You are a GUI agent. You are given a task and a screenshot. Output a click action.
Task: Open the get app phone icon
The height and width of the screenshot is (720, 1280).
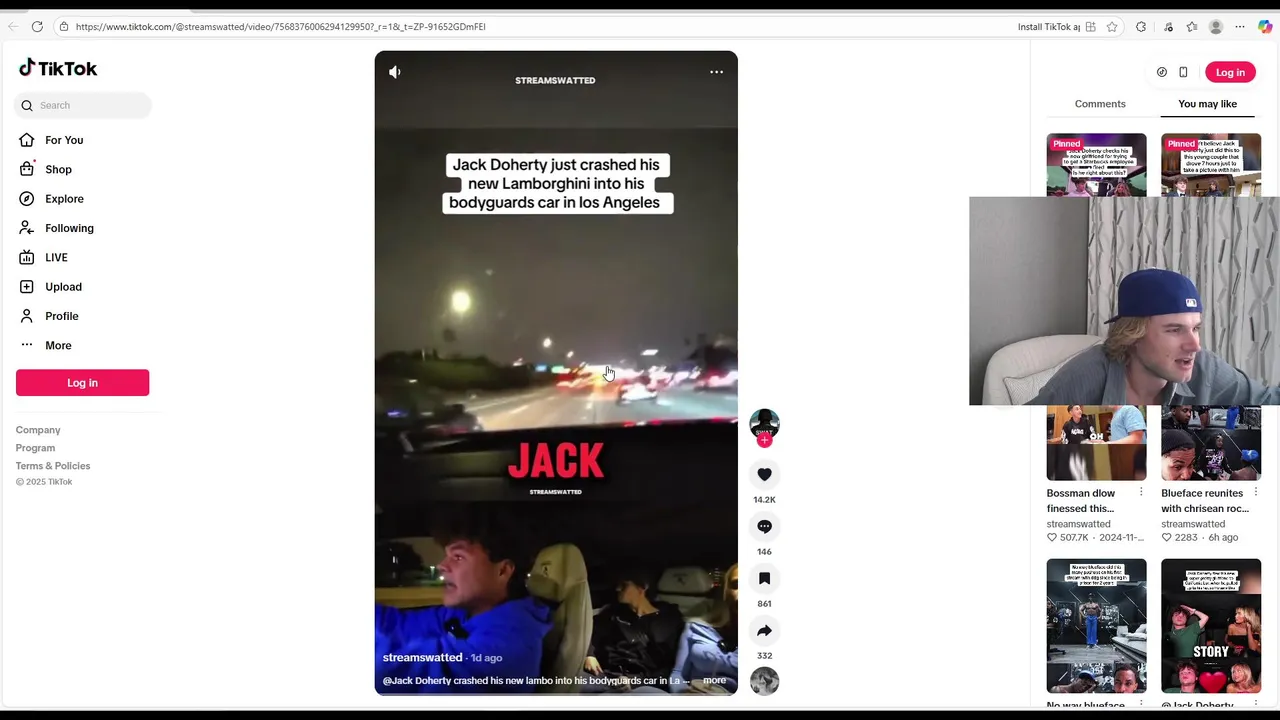[x=1183, y=72]
